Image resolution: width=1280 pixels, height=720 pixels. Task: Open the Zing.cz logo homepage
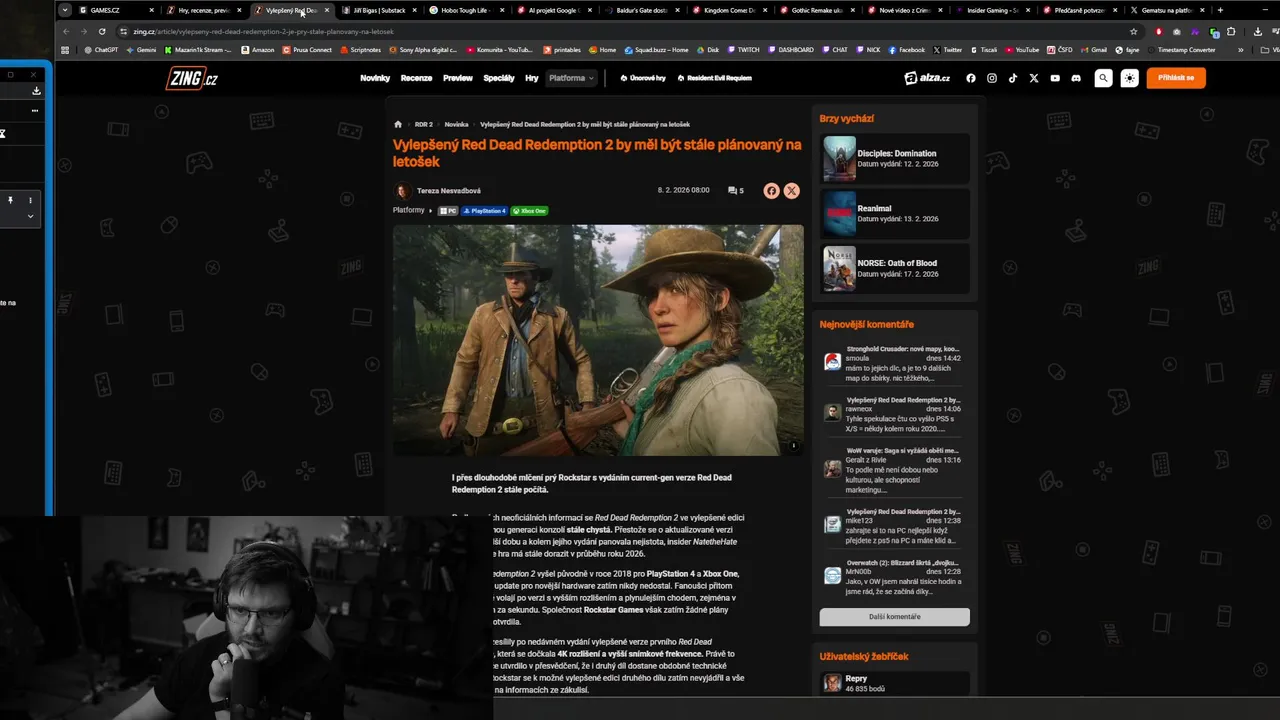[191, 78]
